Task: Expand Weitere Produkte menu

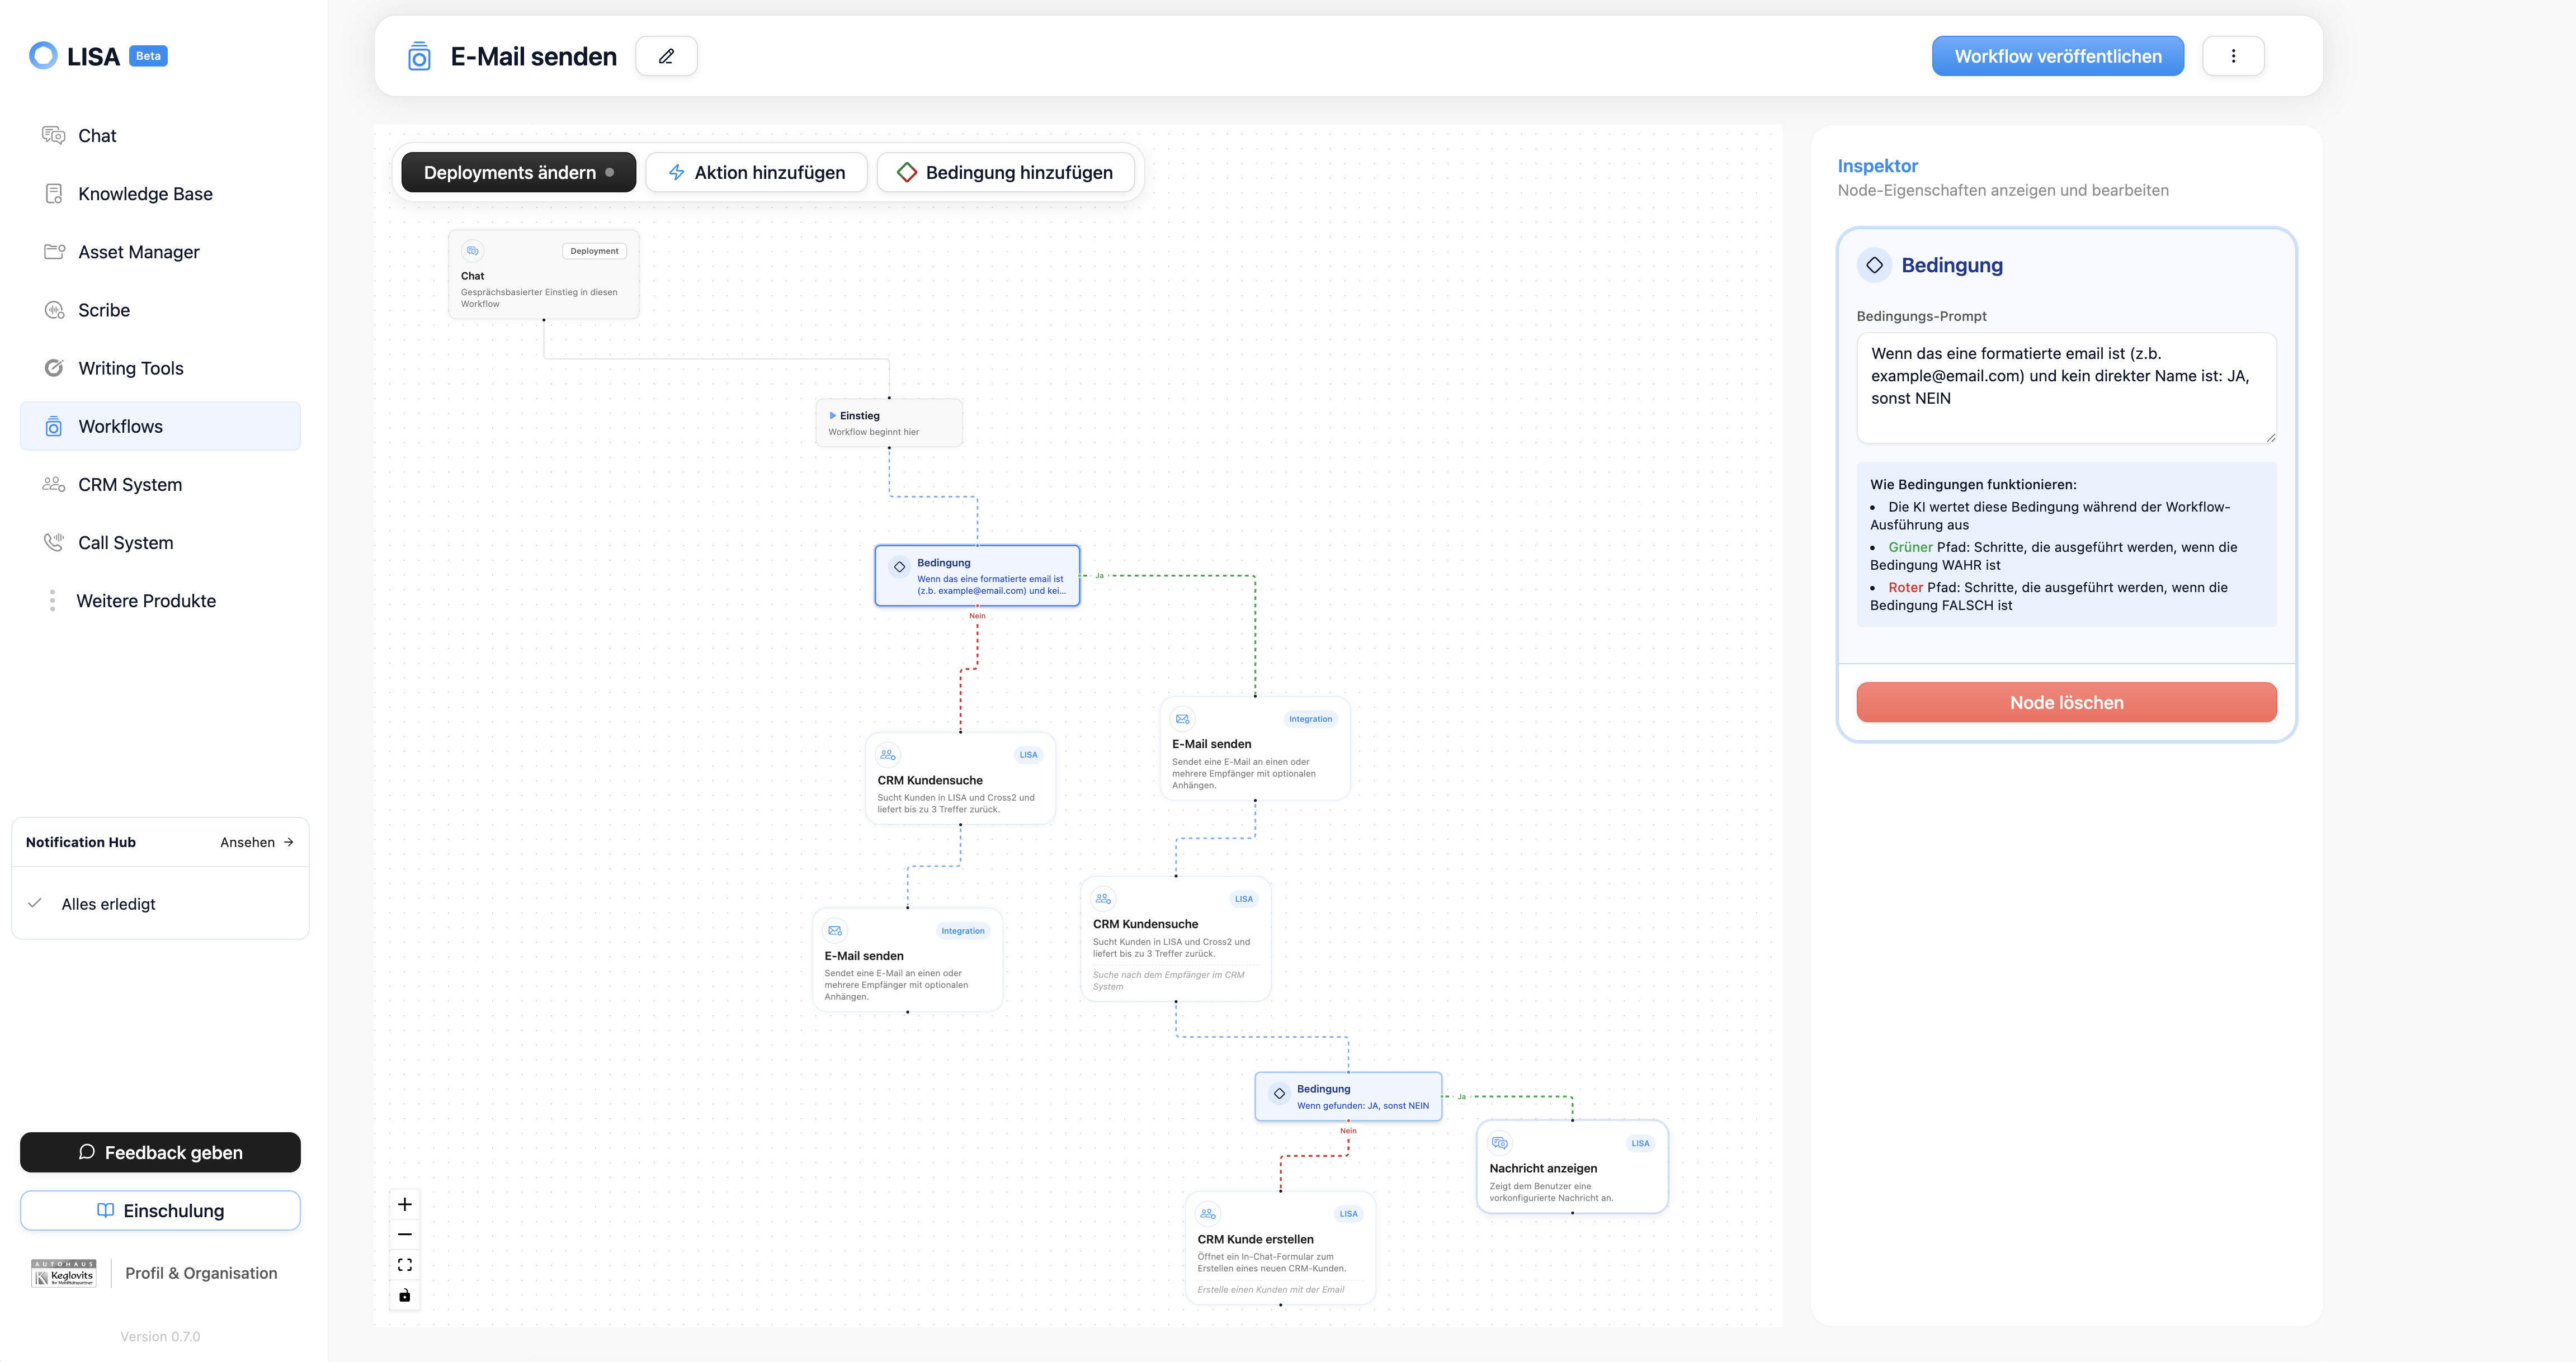Action: point(146,601)
